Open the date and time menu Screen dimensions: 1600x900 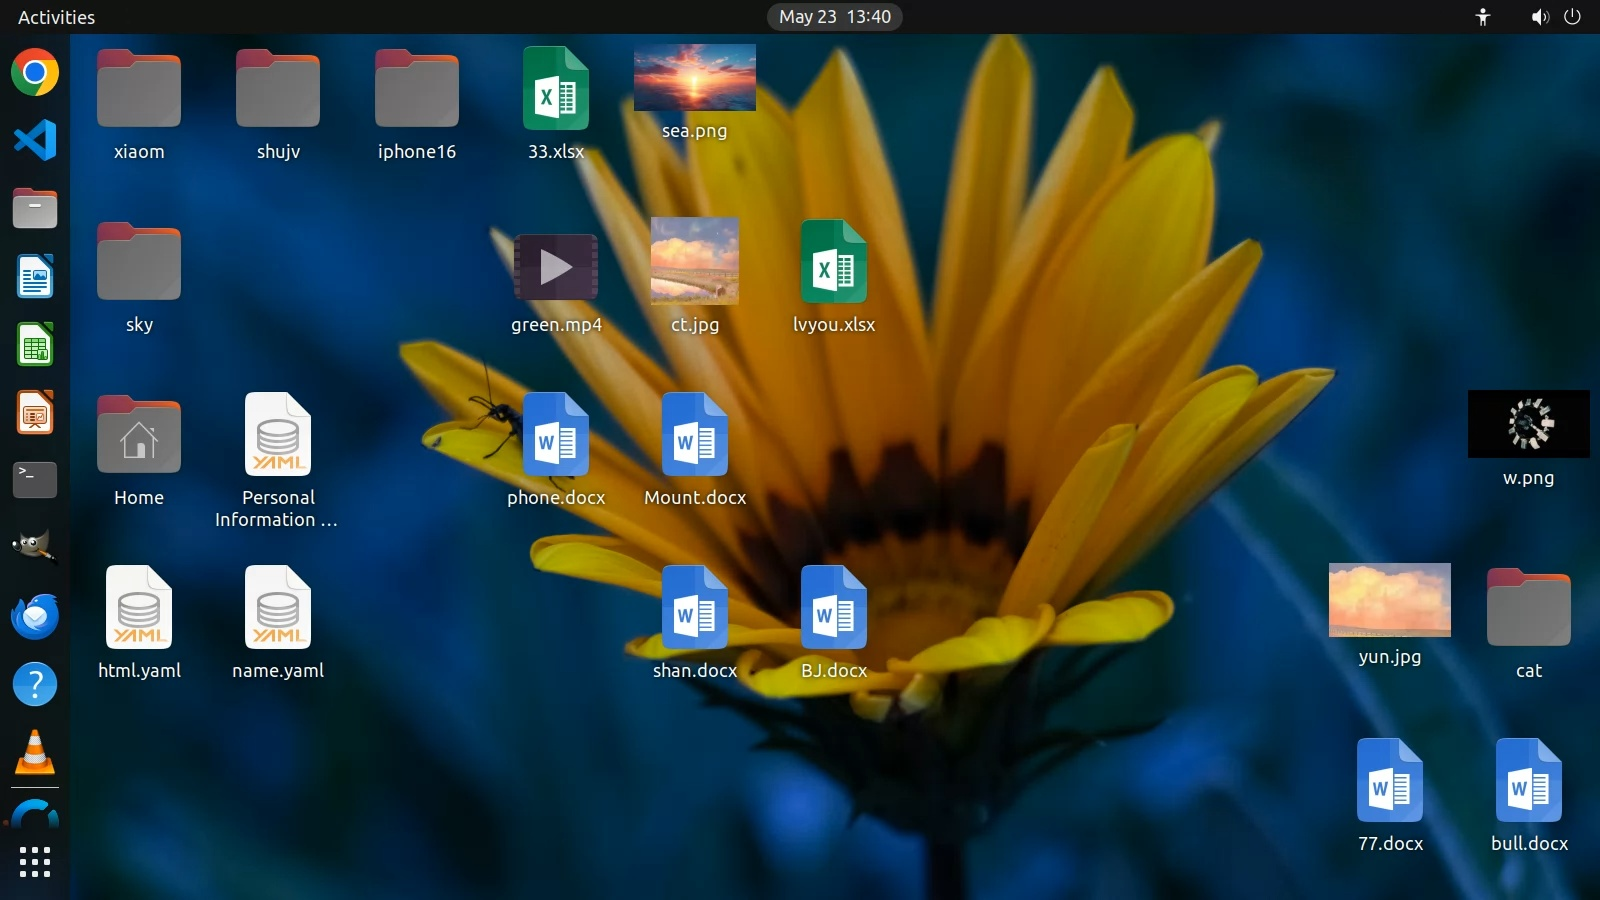click(834, 17)
